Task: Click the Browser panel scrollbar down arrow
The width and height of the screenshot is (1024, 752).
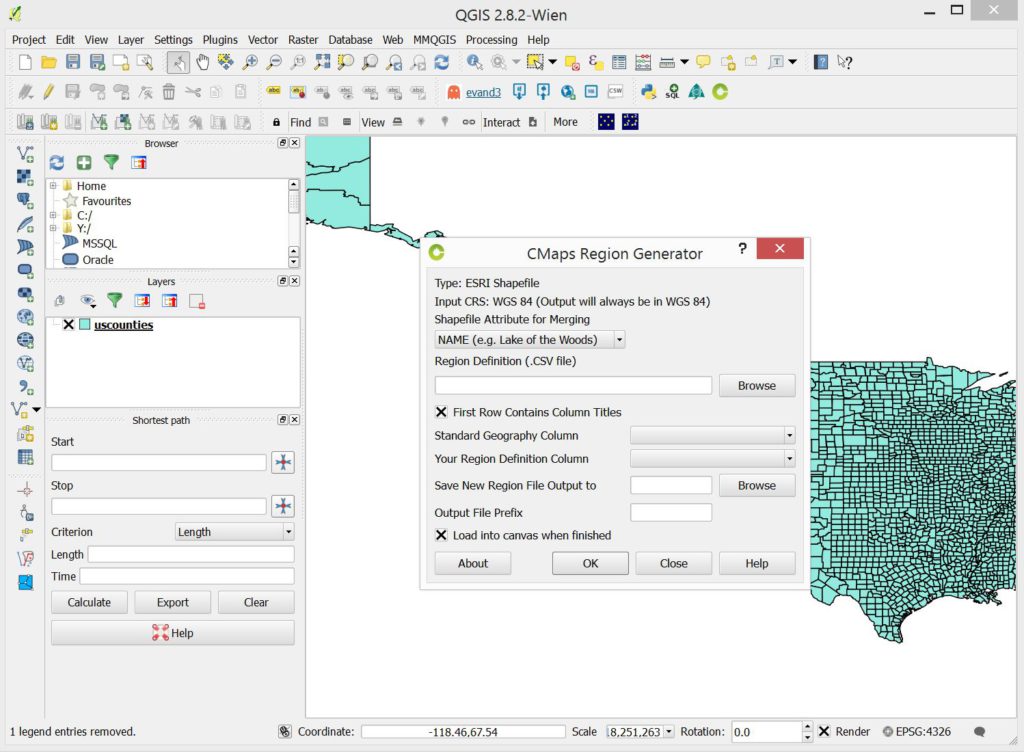Action: coord(294,262)
